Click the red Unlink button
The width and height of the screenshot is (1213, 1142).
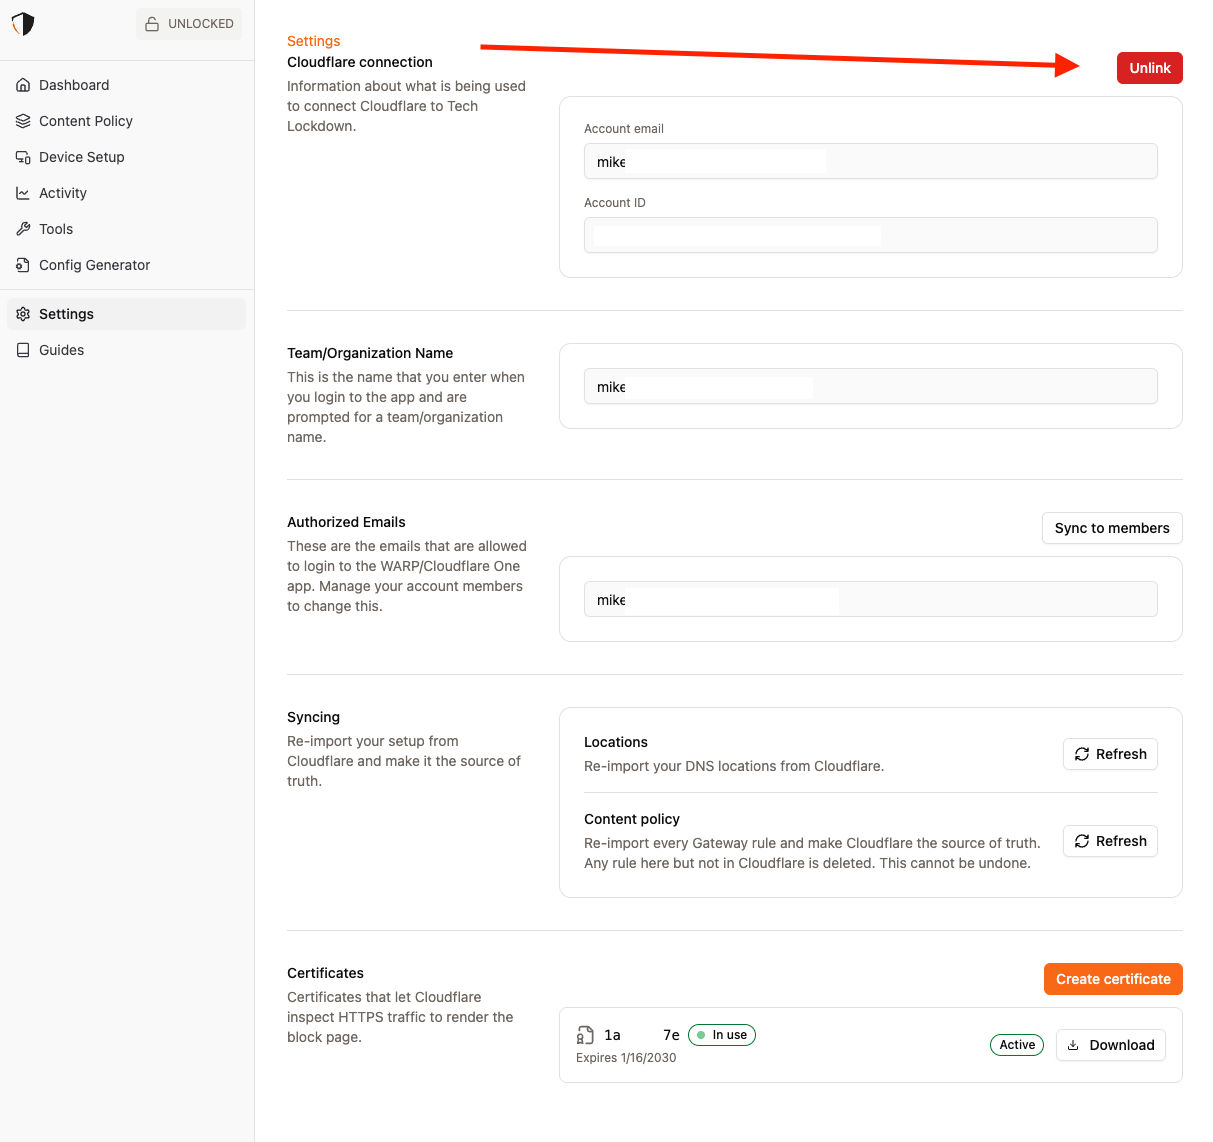1150,68
